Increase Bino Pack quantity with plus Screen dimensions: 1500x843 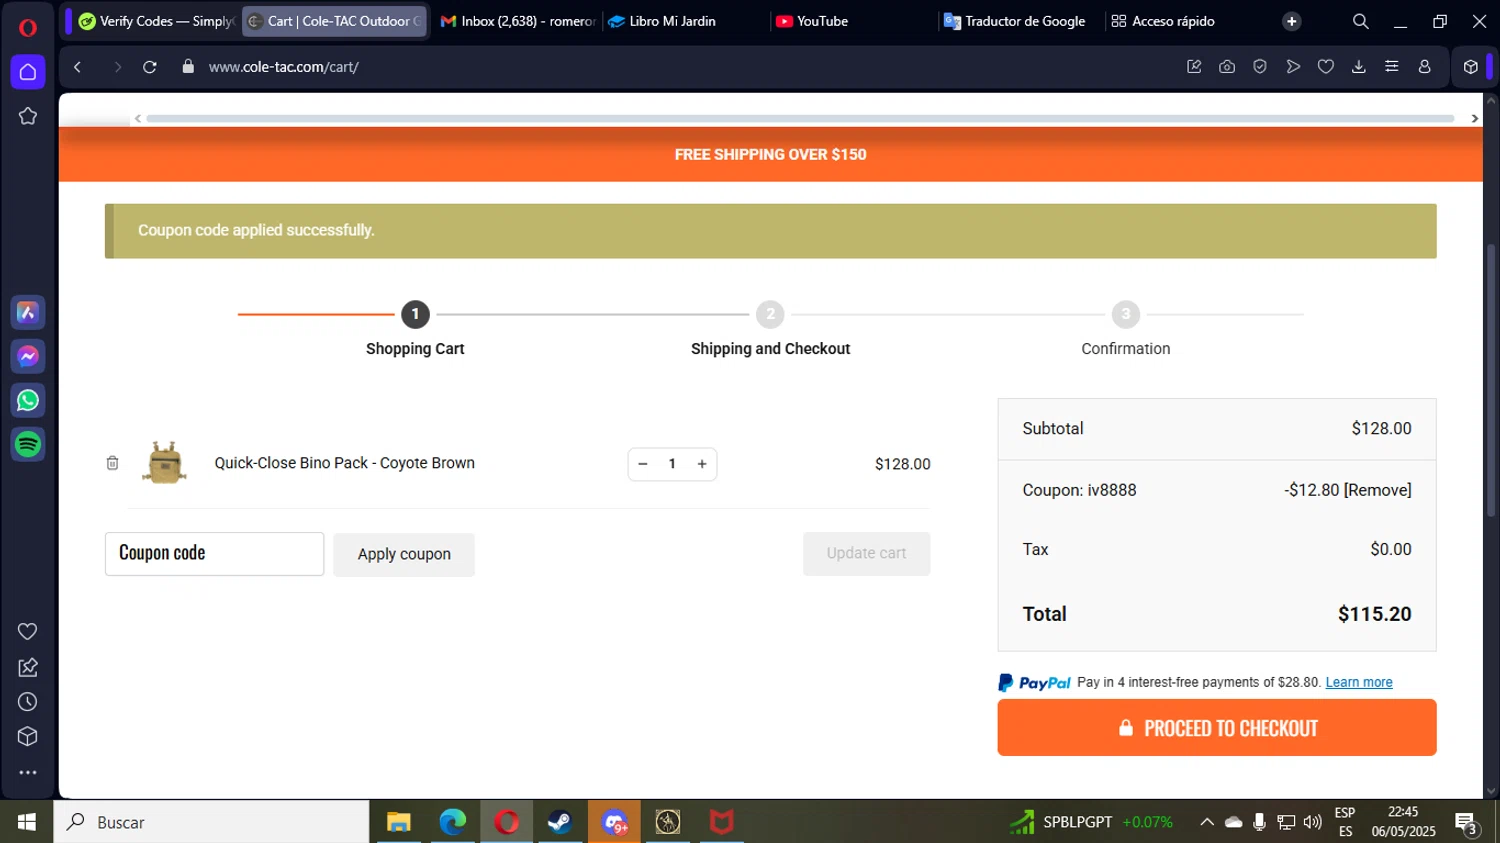click(702, 464)
